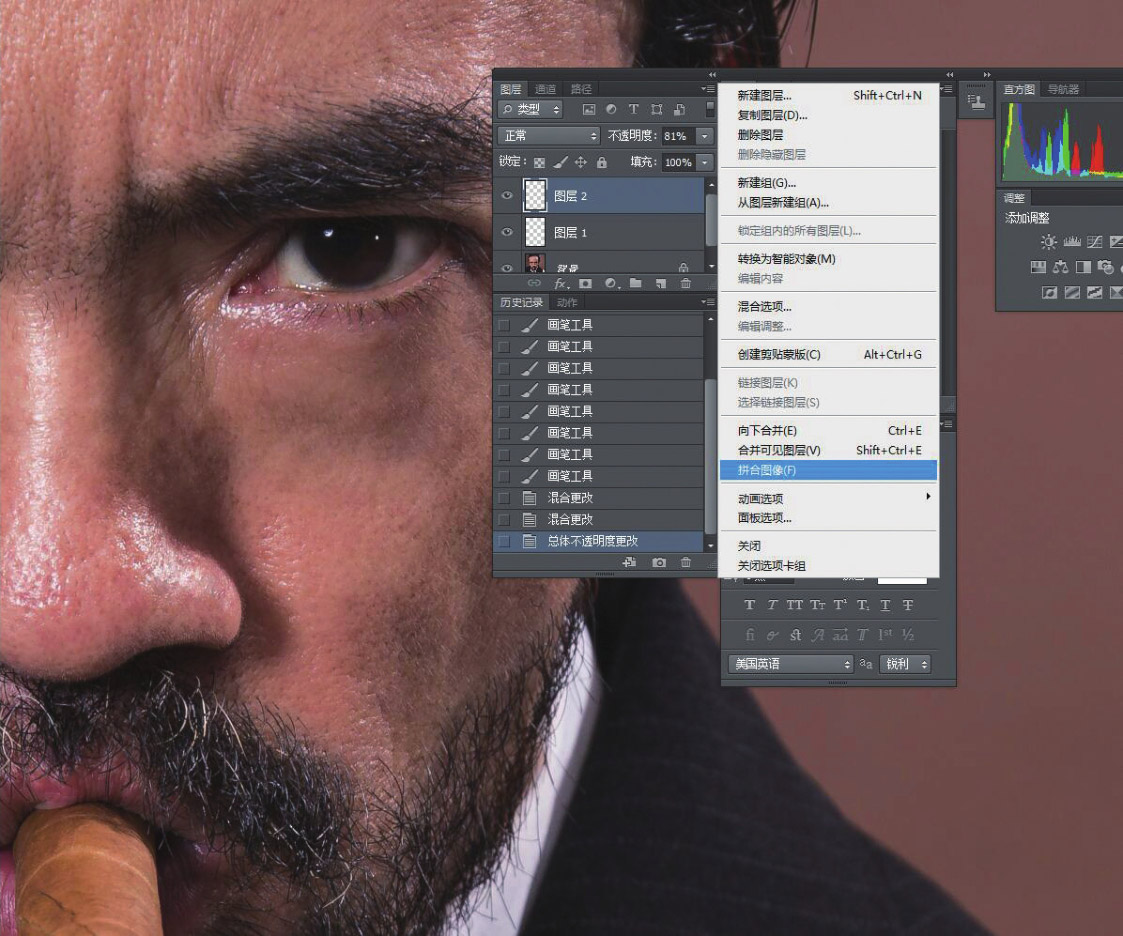This screenshot has width=1123, height=936.
Task: Toggle visibility of 图层 1
Action: tap(507, 233)
